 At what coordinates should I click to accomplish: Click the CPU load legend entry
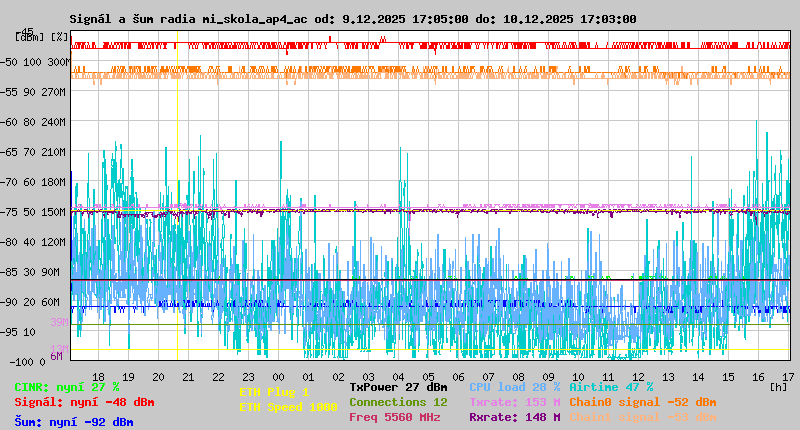coord(514,386)
